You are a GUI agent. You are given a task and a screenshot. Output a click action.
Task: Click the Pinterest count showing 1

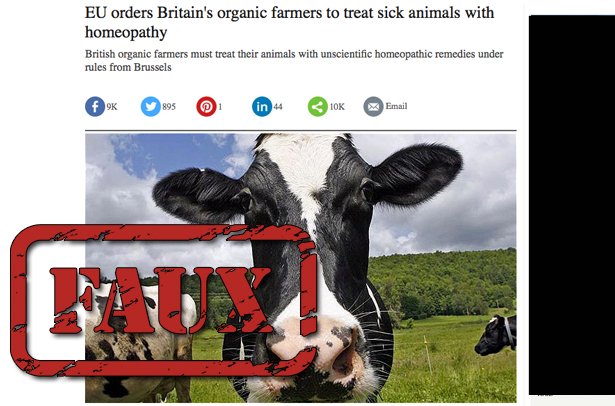point(220,107)
